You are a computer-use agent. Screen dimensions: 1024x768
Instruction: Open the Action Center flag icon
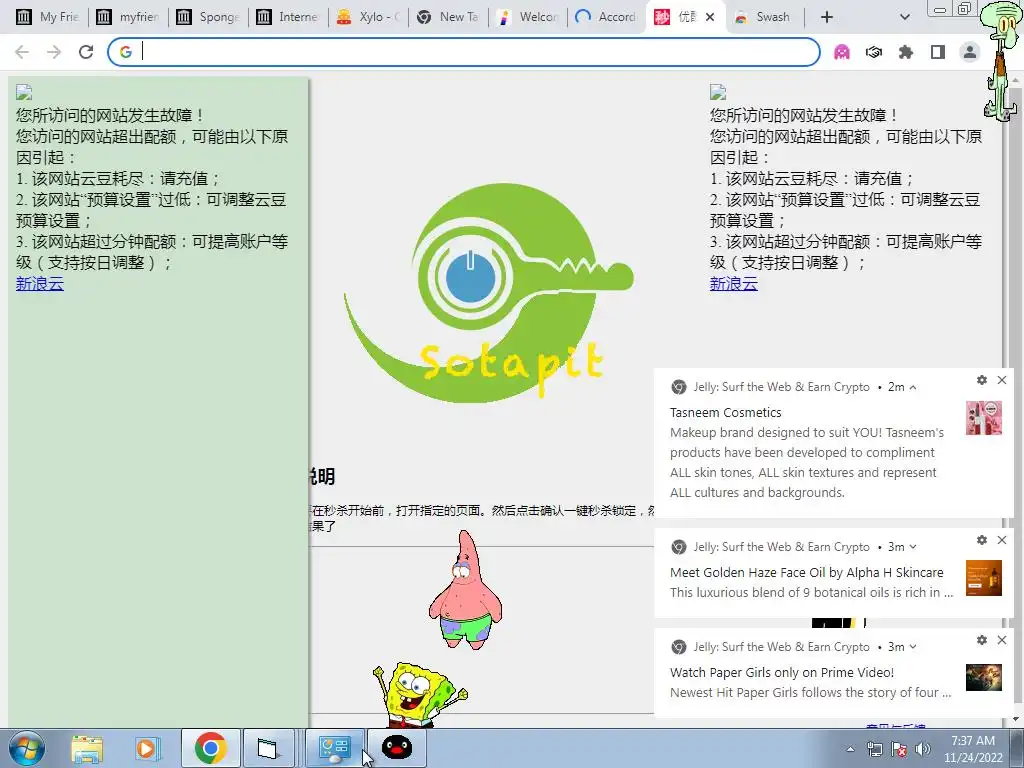pos(899,750)
